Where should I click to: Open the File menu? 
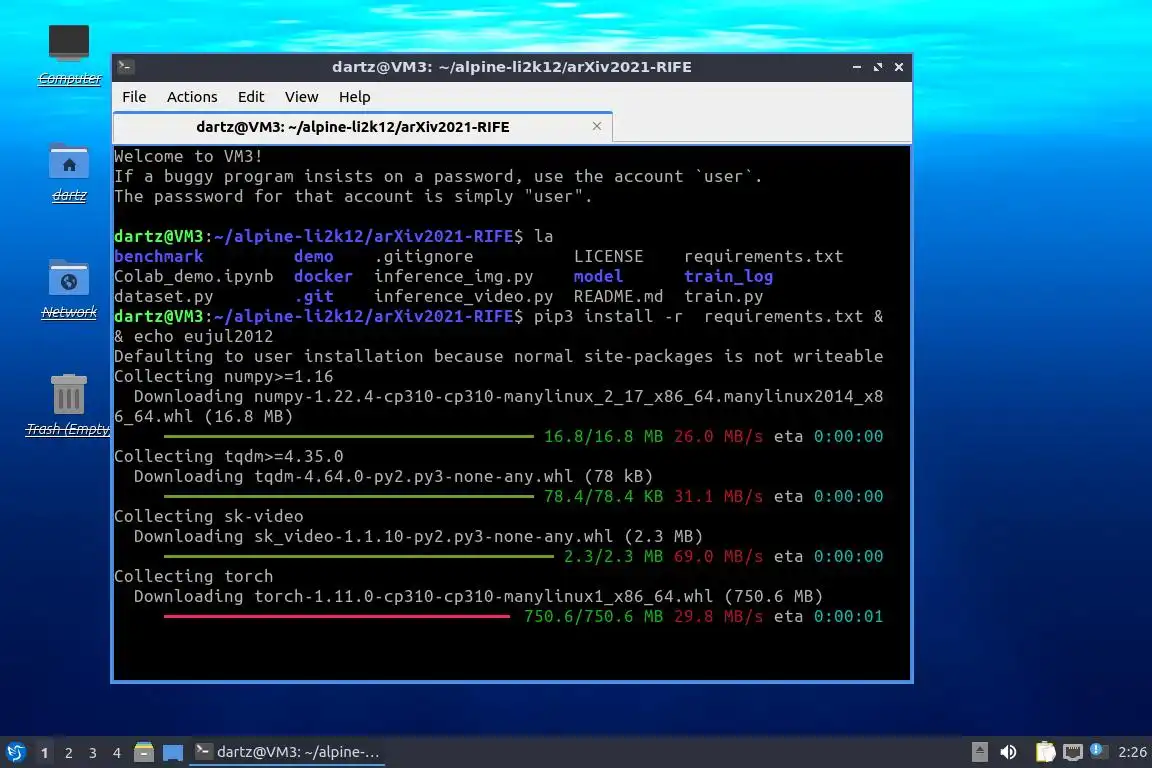(134, 97)
